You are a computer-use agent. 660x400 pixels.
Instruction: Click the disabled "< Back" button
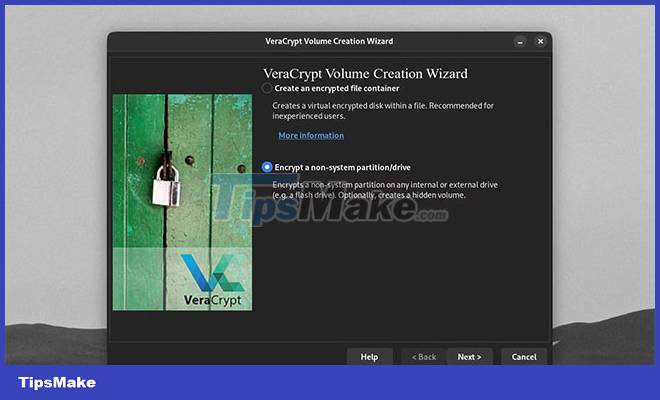(x=424, y=357)
